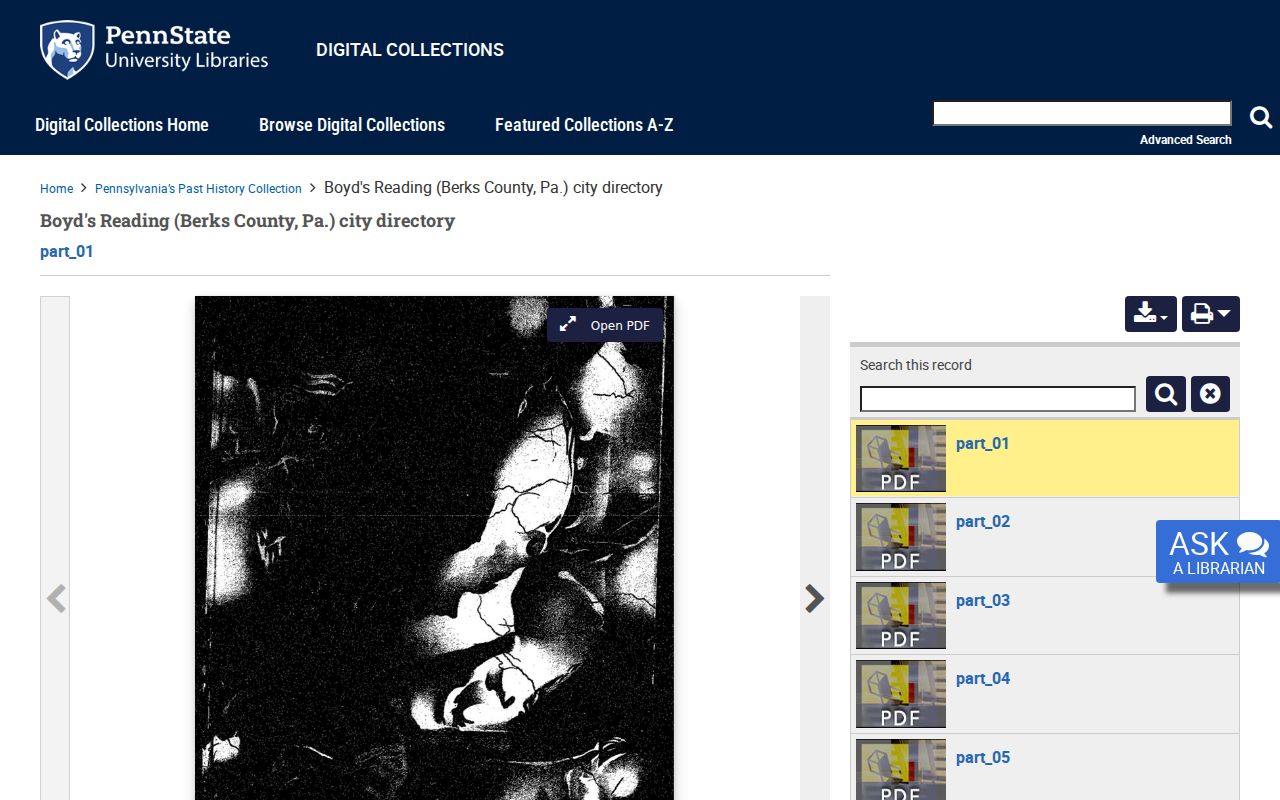Viewport: 1280px width, 800px height.
Task: Select the part_01 PDF thumbnail
Action: pyautogui.click(x=901, y=459)
